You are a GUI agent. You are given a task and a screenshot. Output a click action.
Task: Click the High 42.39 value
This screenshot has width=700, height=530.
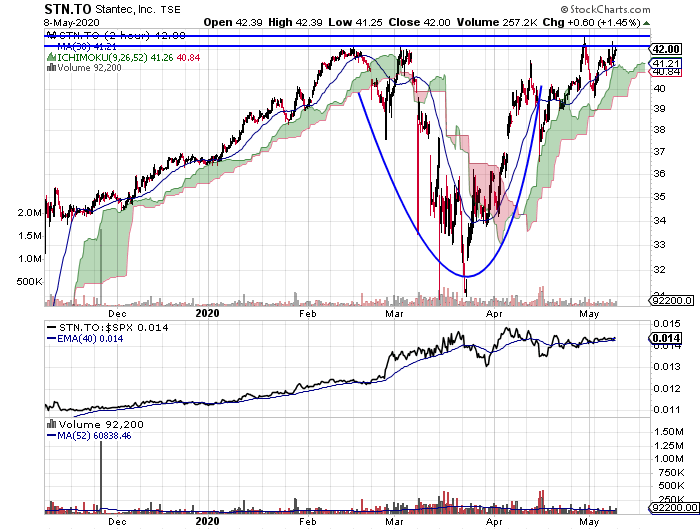click(x=295, y=22)
